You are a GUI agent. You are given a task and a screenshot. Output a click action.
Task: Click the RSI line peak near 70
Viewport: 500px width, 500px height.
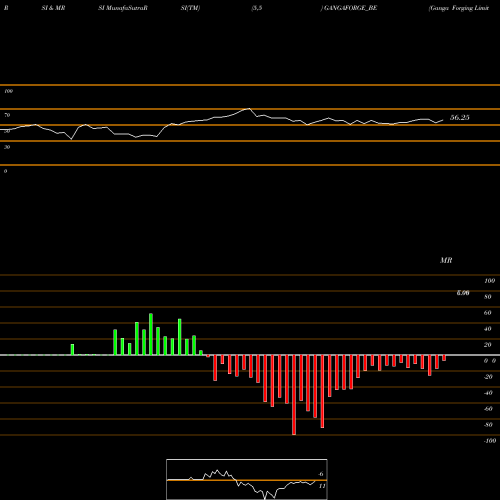click(x=248, y=109)
